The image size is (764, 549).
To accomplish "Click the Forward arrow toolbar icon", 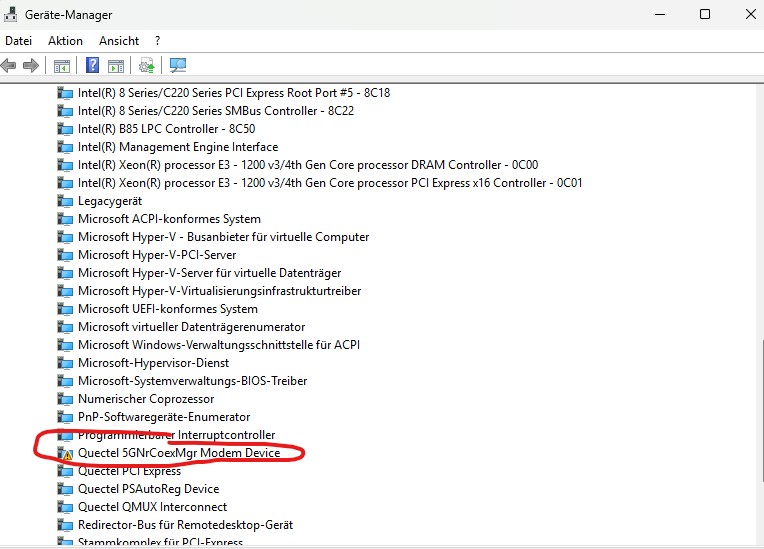I will (31, 65).
